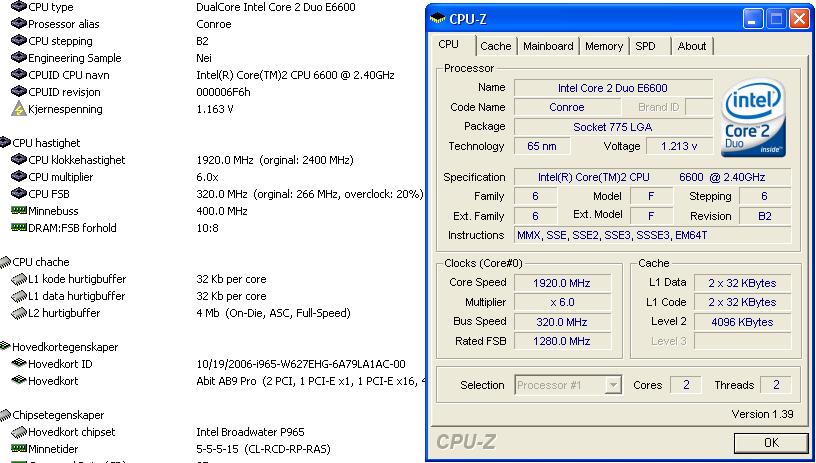
Task: Click the chip icon beside Prosessor alias
Action: coord(19,23)
